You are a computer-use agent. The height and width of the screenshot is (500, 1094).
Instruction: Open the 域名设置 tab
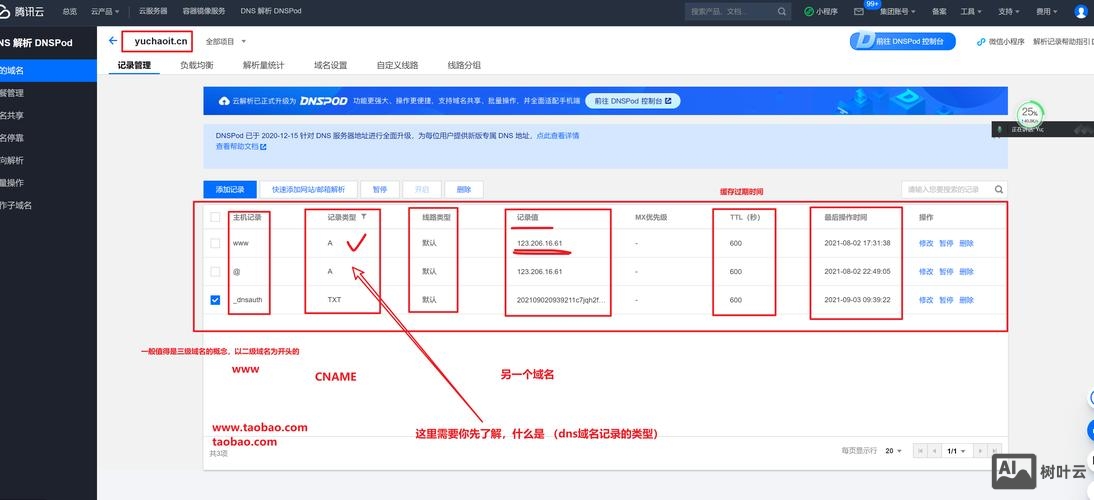pyautogui.click(x=331, y=65)
